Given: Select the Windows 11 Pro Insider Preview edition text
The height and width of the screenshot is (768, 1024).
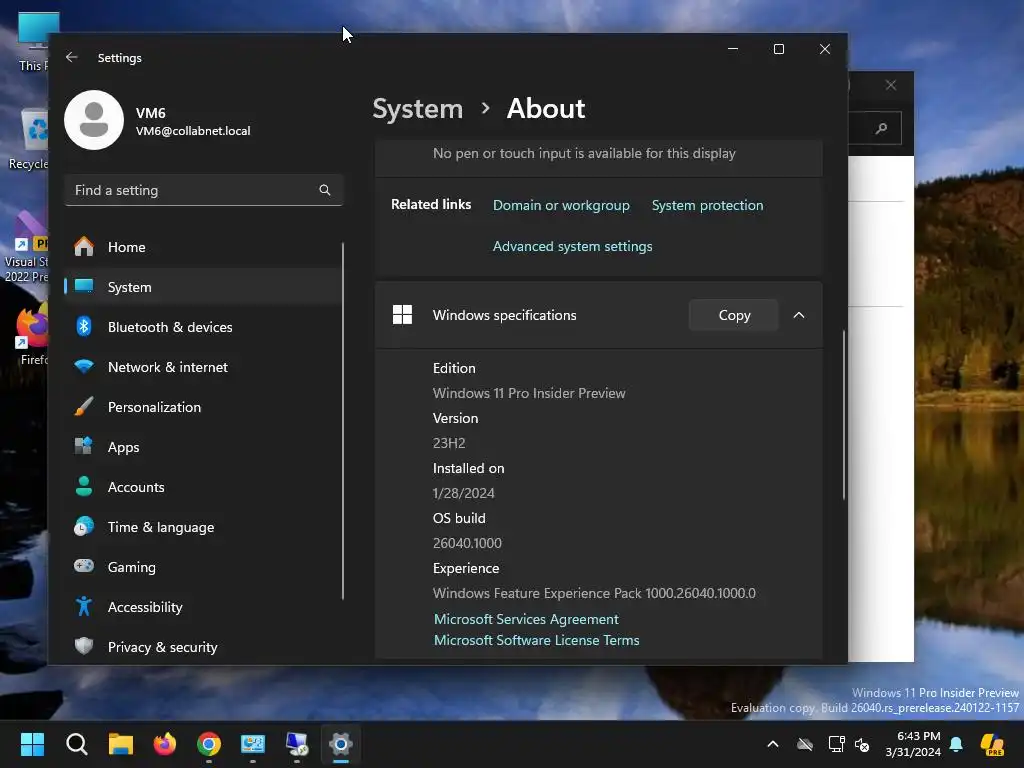Looking at the screenshot, I should 529,393.
